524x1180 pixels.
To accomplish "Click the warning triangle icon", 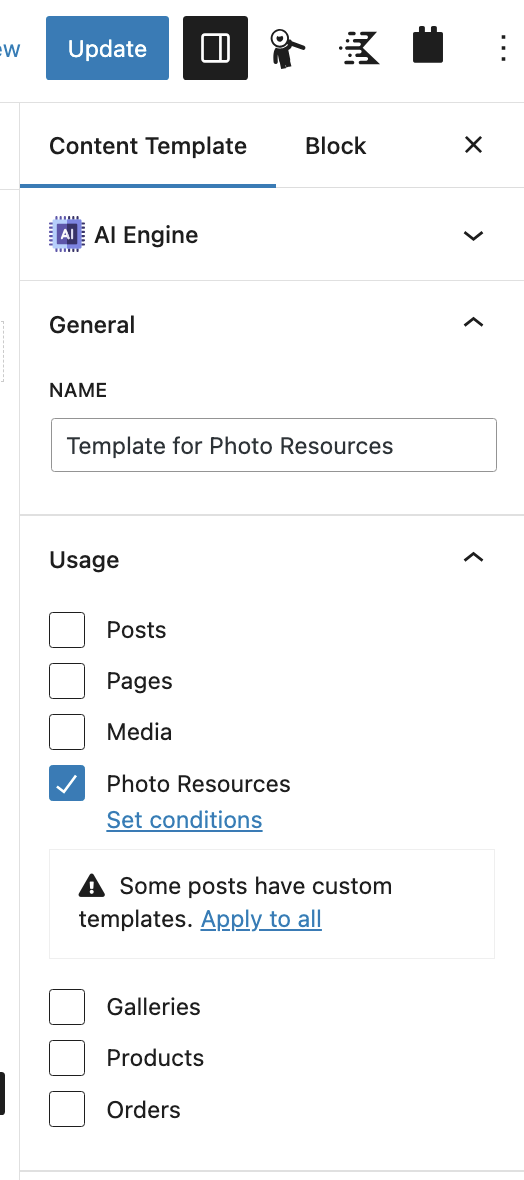I will coord(92,886).
